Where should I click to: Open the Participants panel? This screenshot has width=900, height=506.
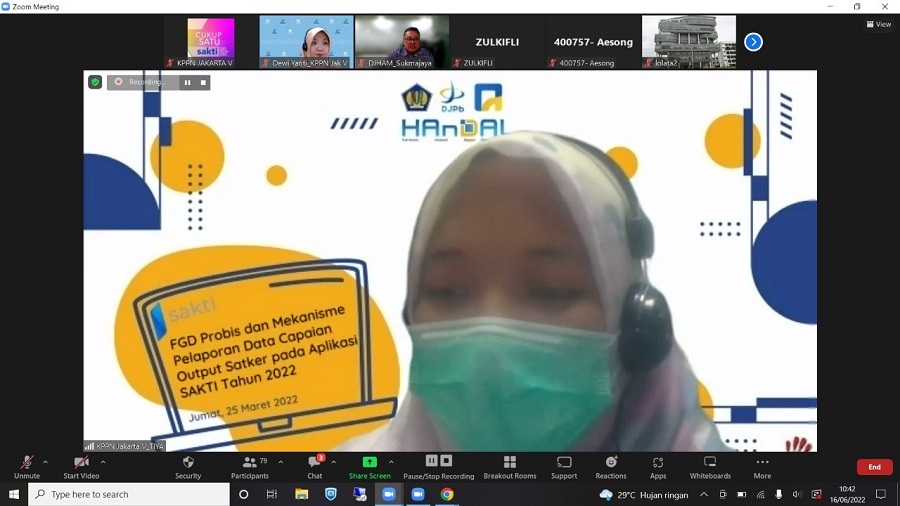coord(249,466)
